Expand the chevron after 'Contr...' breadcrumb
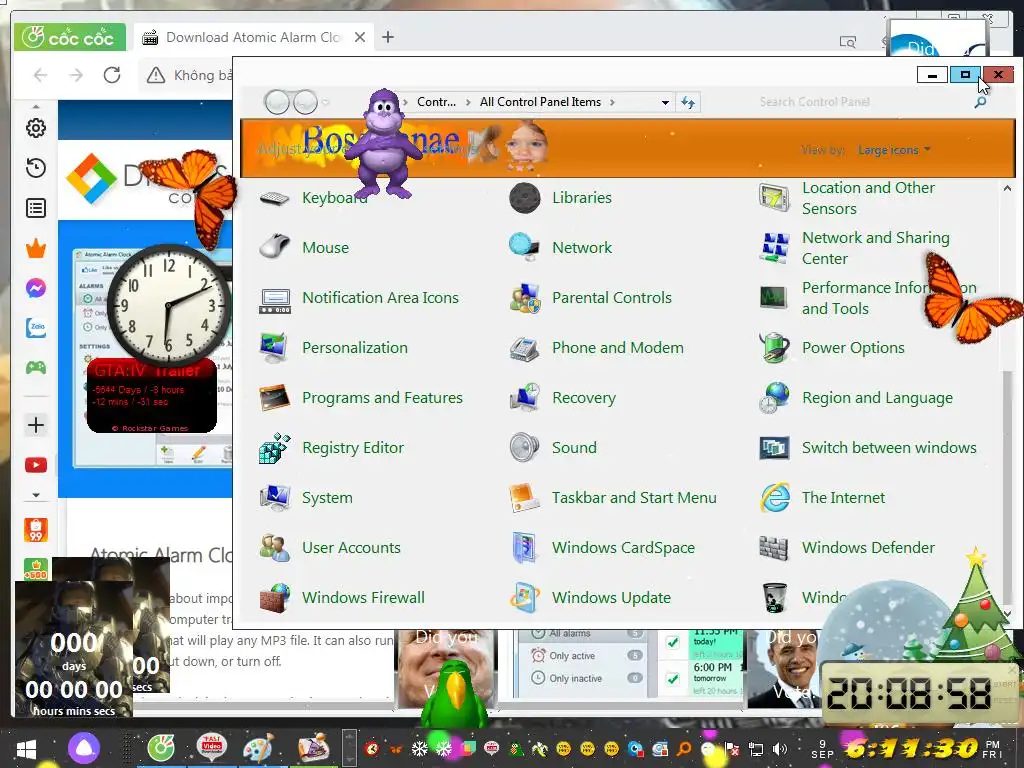1024x768 pixels. (468, 102)
